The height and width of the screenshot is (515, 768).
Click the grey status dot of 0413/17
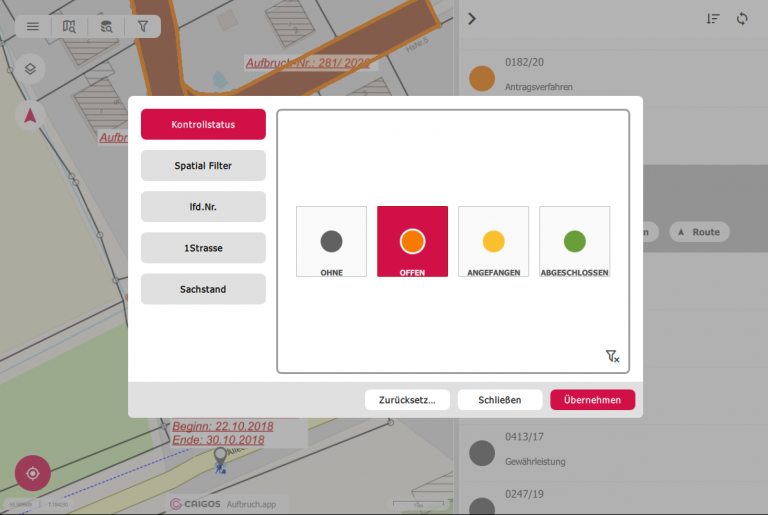pyautogui.click(x=482, y=453)
